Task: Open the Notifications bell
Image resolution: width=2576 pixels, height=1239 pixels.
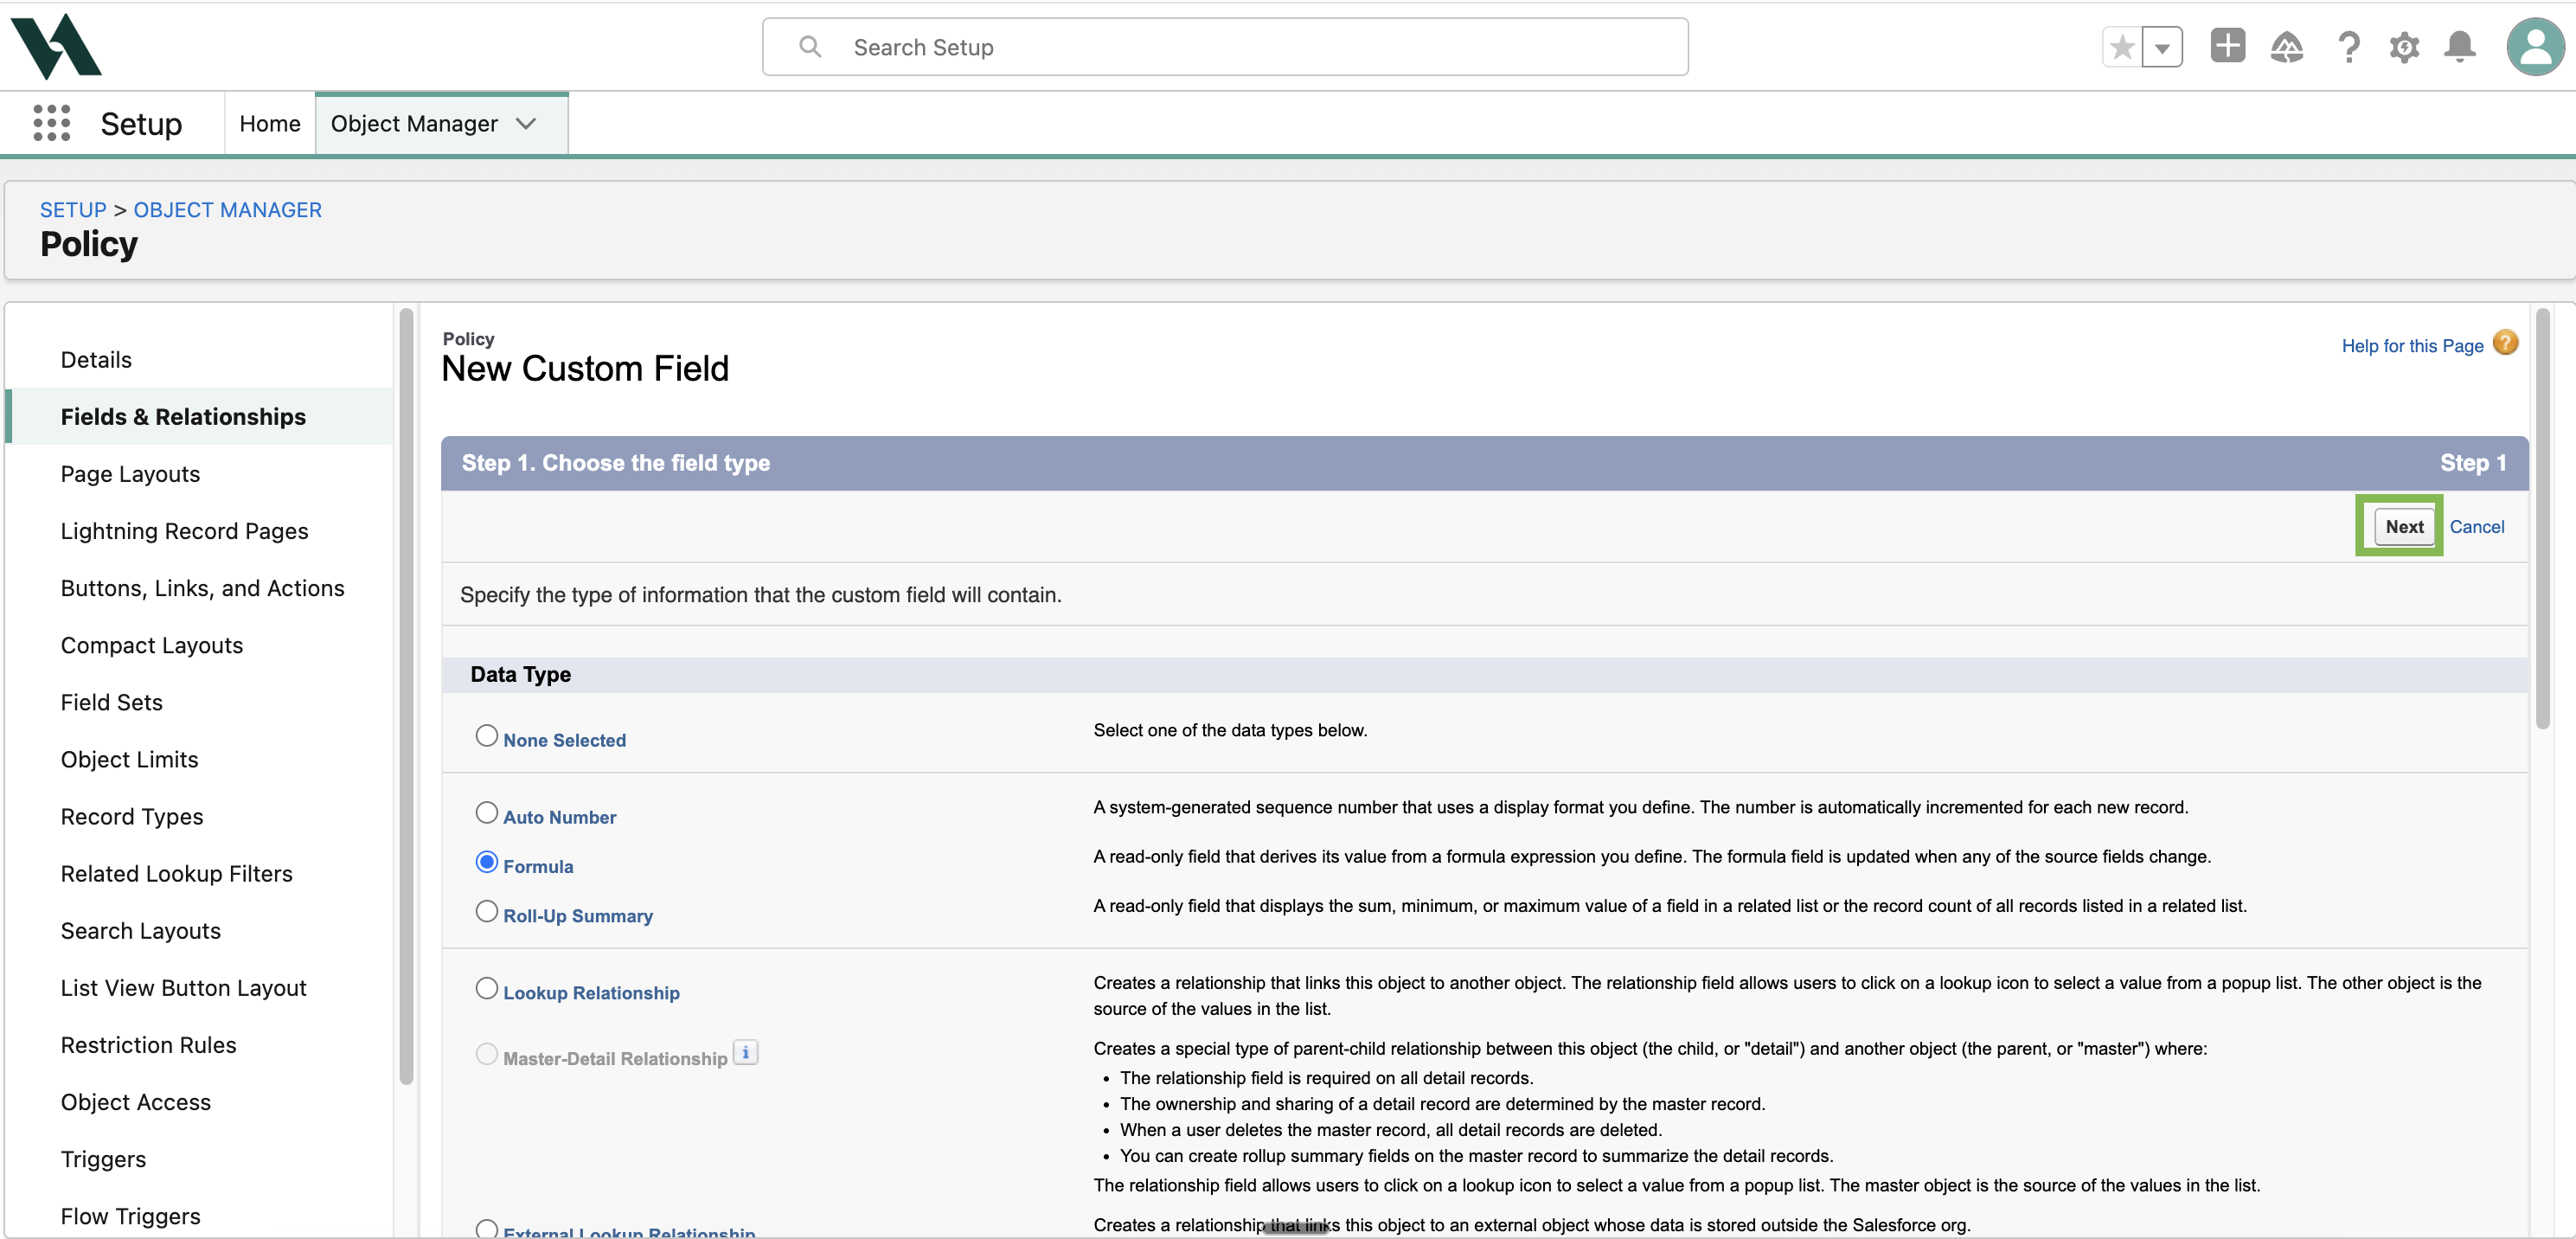Action: click(2459, 47)
